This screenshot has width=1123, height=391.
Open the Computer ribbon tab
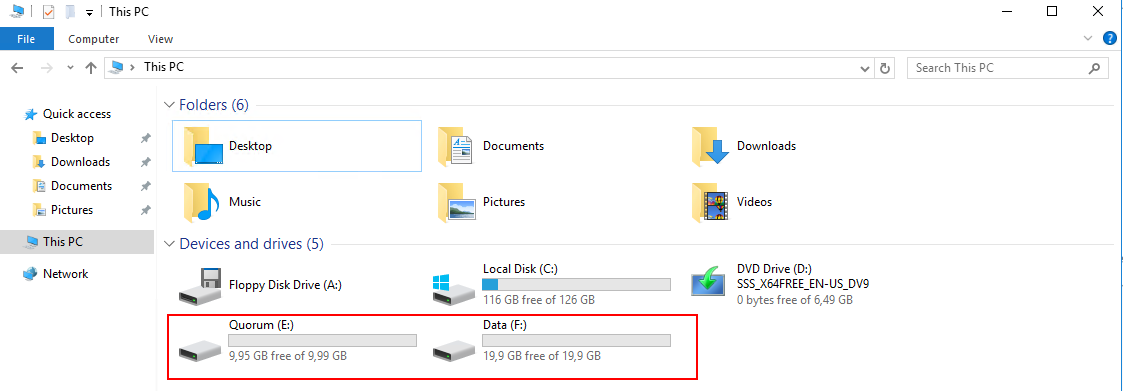point(94,39)
